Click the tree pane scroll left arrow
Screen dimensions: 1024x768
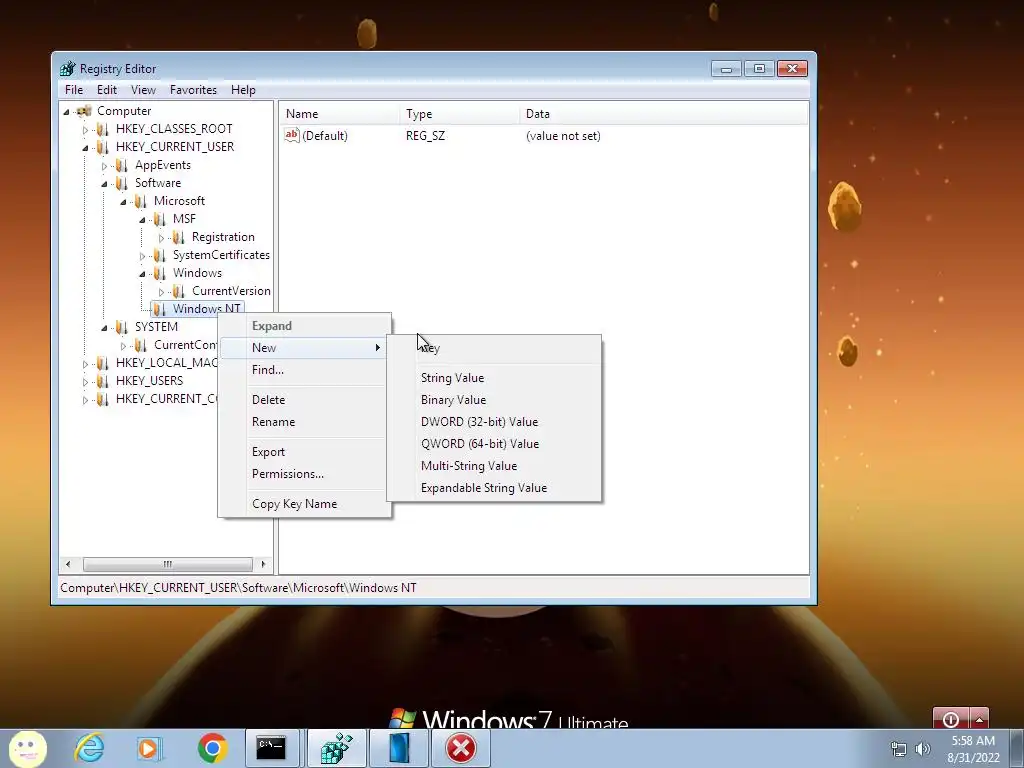coord(68,564)
